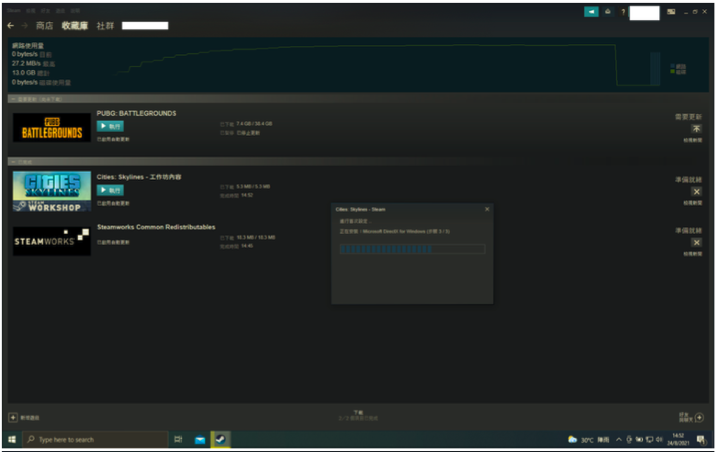
Task: Go back with the left arrow
Action: (x=11, y=26)
